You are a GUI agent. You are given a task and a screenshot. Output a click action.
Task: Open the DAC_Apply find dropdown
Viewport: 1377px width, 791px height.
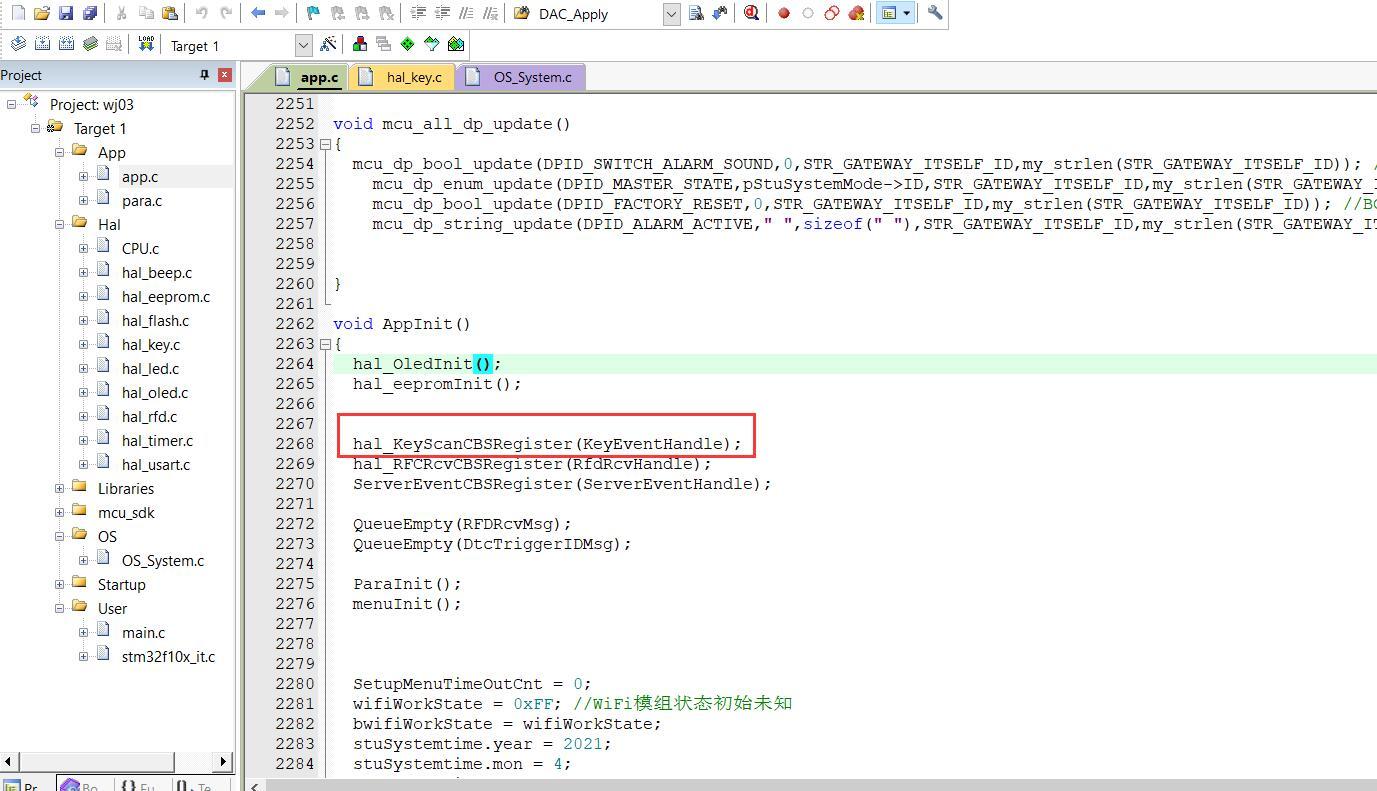[x=671, y=14]
